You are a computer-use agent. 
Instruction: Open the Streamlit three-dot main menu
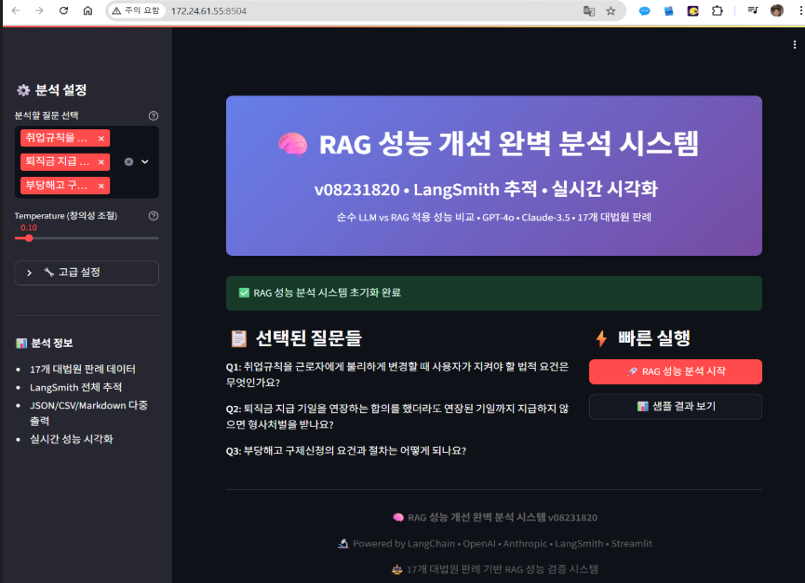[794, 45]
